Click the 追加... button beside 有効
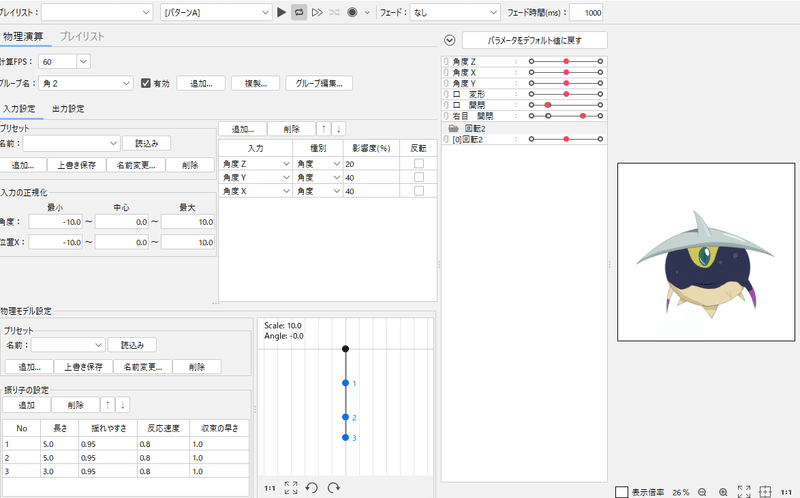 coord(201,83)
